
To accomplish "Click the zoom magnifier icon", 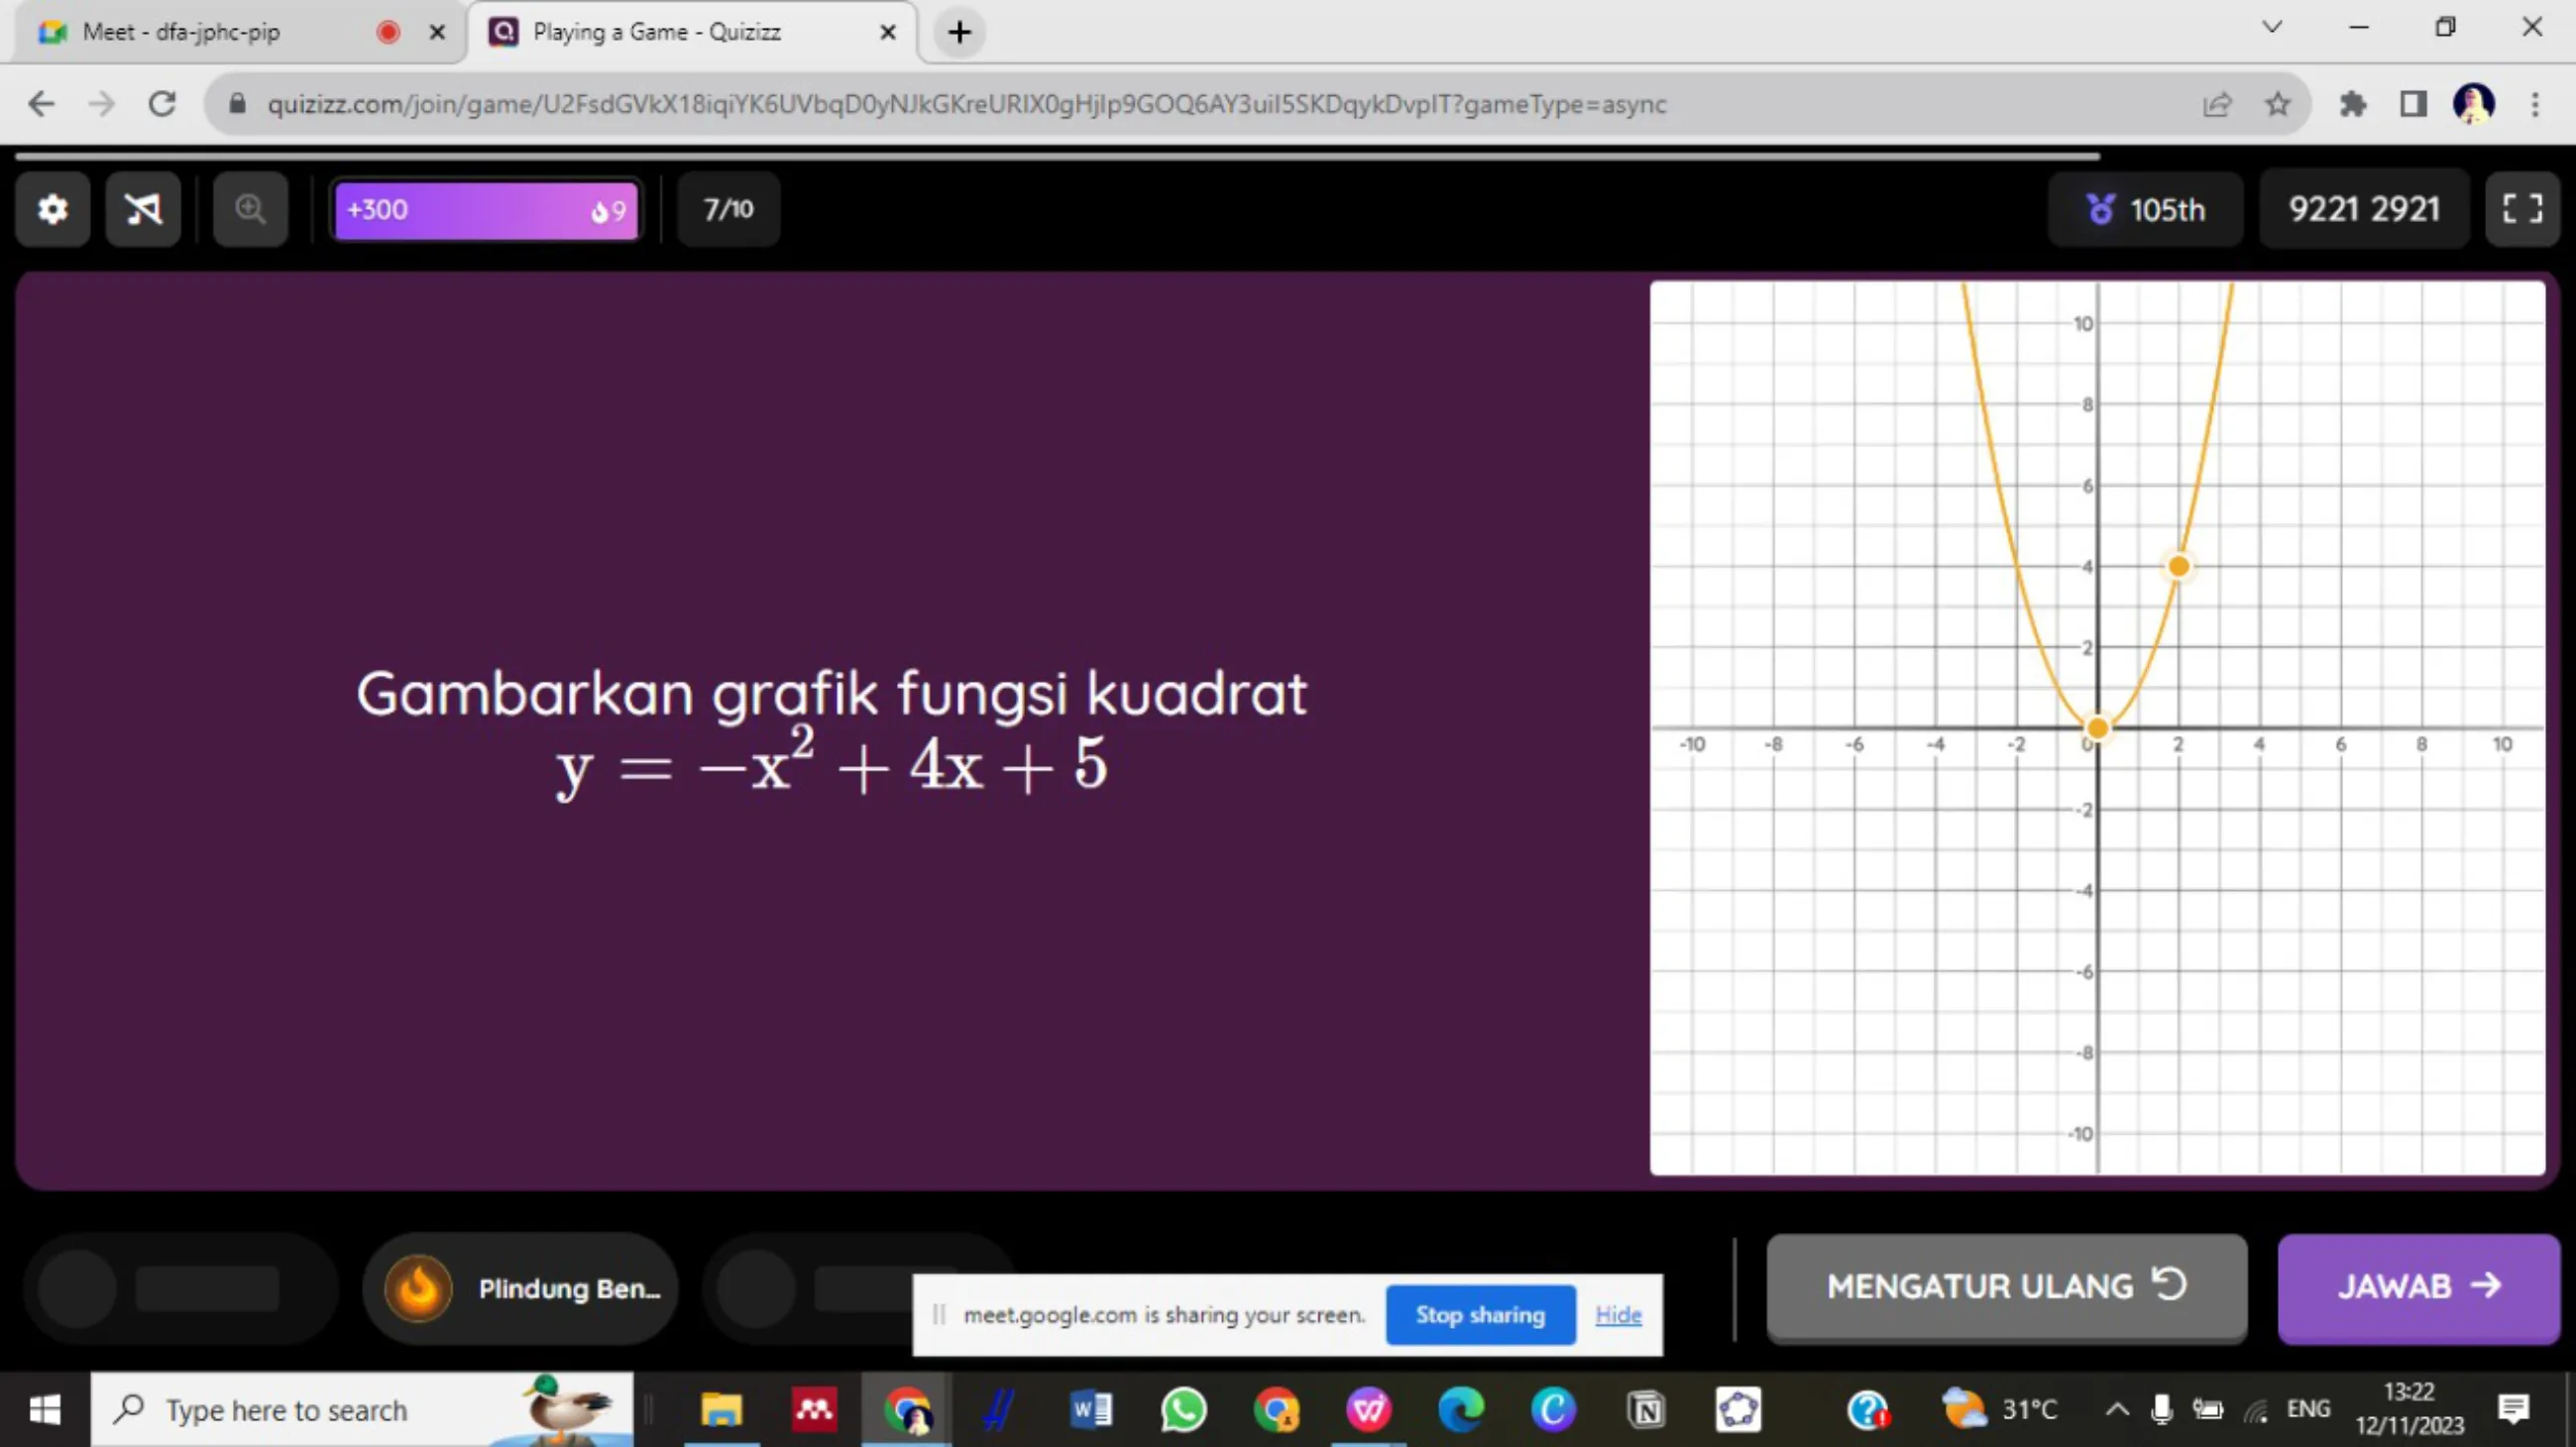I will pos(250,210).
